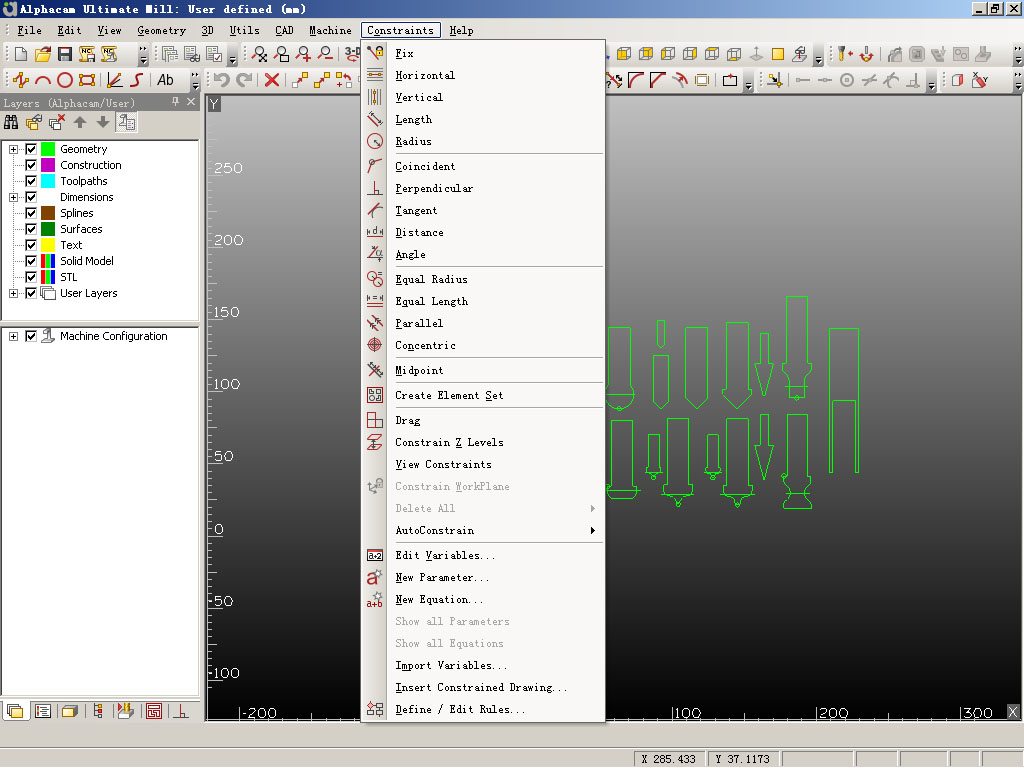This screenshot has width=1024, height=768.
Task: Pin the Layers panel with pushpin
Action: click(175, 102)
